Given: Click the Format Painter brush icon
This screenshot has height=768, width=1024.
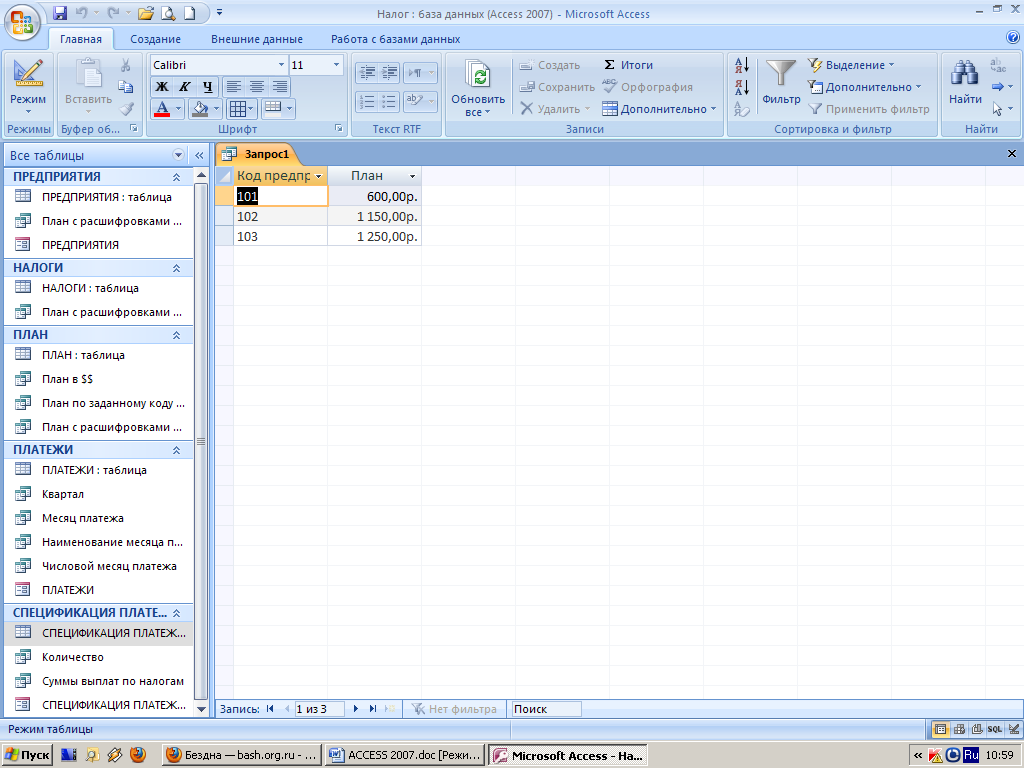Looking at the screenshot, I should (x=126, y=109).
